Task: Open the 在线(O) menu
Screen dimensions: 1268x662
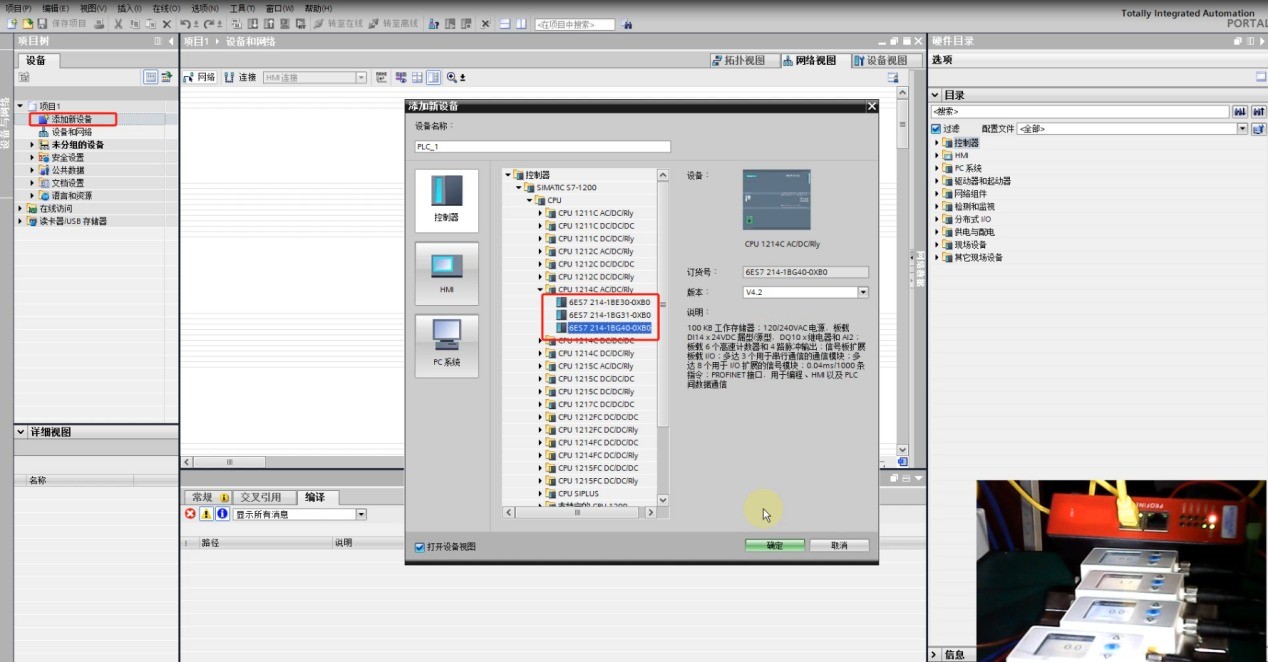Action: pyautogui.click(x=166, y=8)
